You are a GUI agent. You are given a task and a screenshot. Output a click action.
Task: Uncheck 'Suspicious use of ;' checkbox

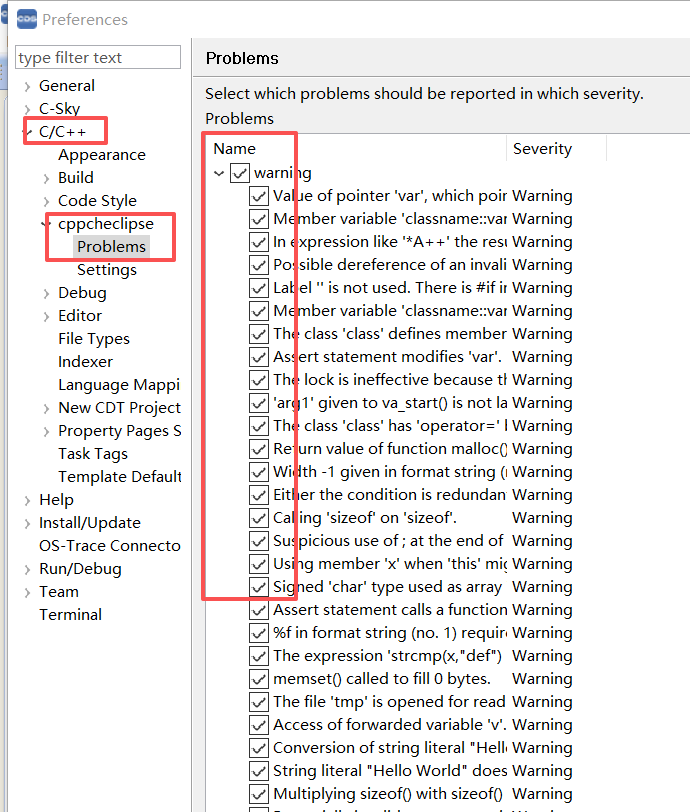[x=258, y=541]
